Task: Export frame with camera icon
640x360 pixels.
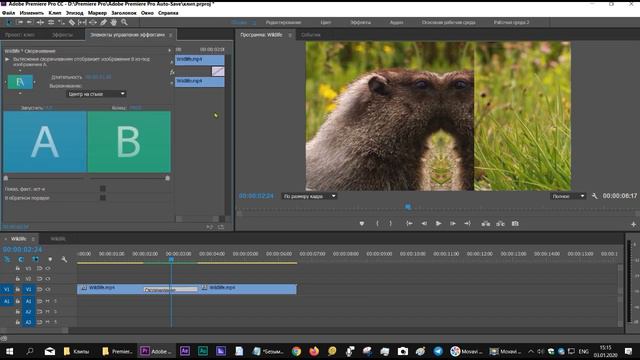Action: (515, 224)
